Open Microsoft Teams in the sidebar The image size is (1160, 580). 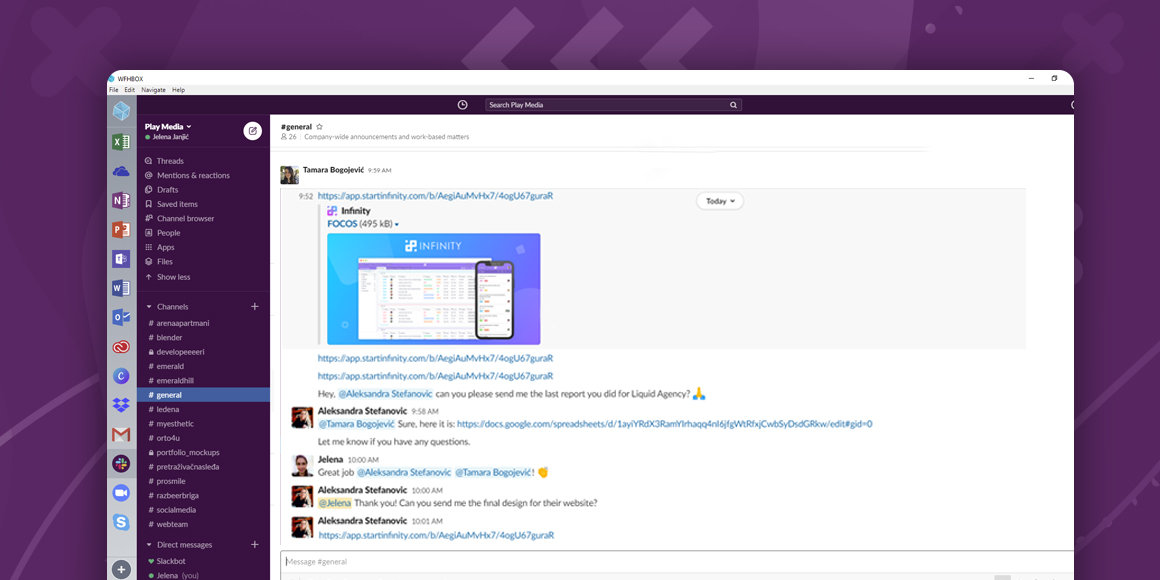click(x=121, y=259)
